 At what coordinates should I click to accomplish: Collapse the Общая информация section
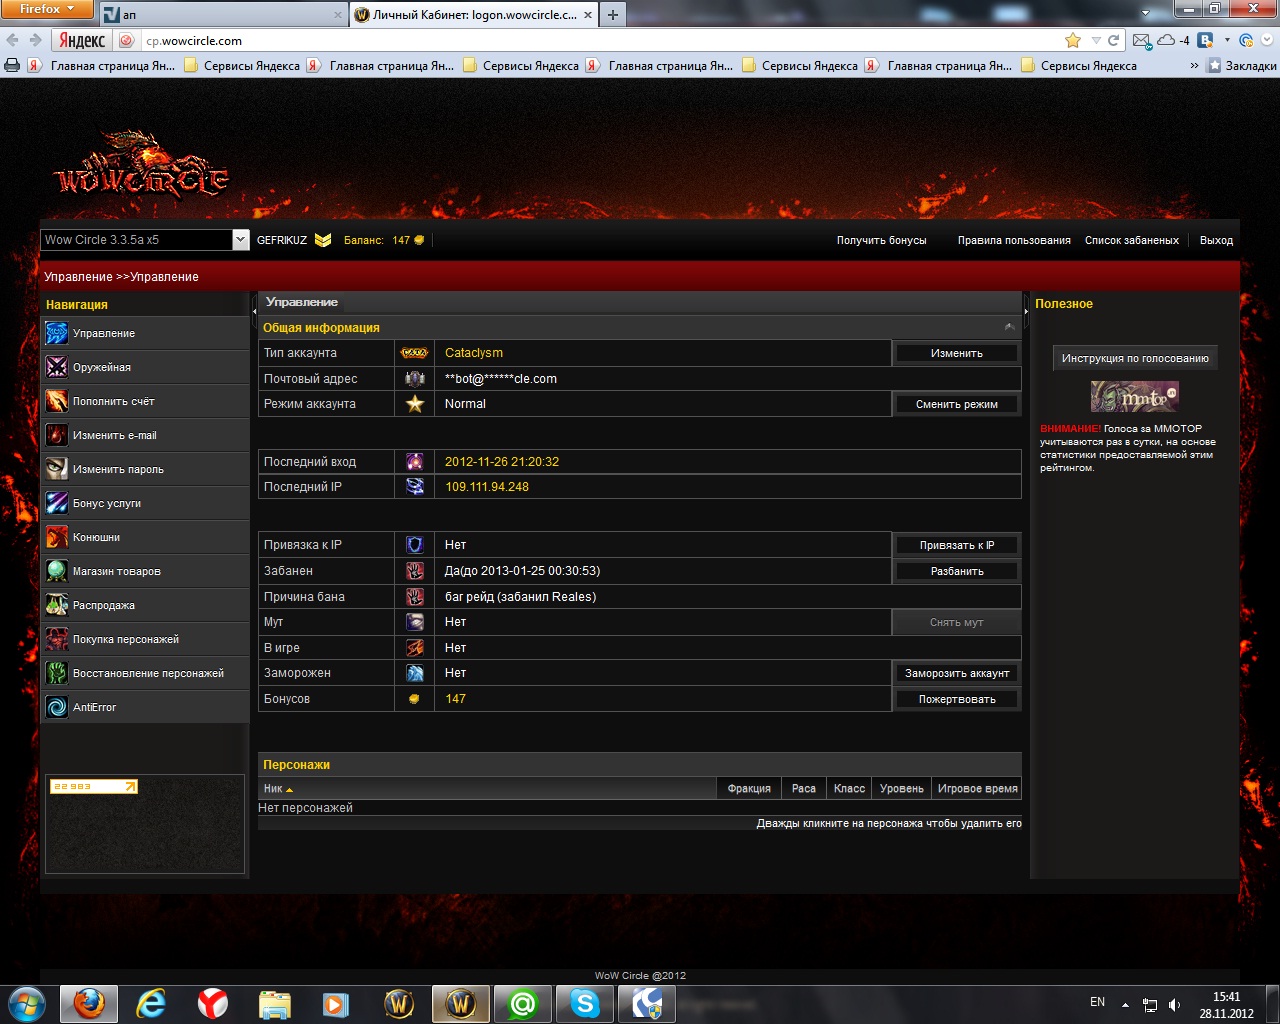click(x=1009, y=327)
